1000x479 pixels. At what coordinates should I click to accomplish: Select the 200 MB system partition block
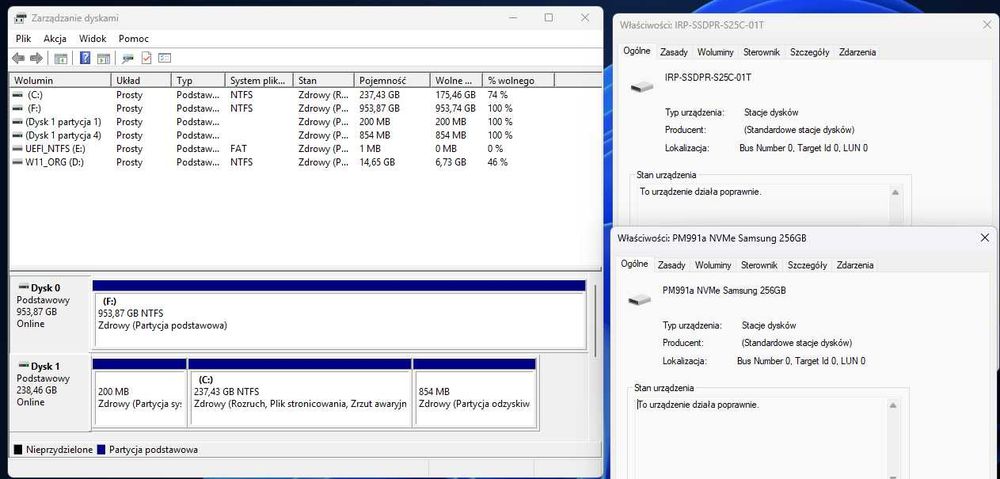[140, 393]
